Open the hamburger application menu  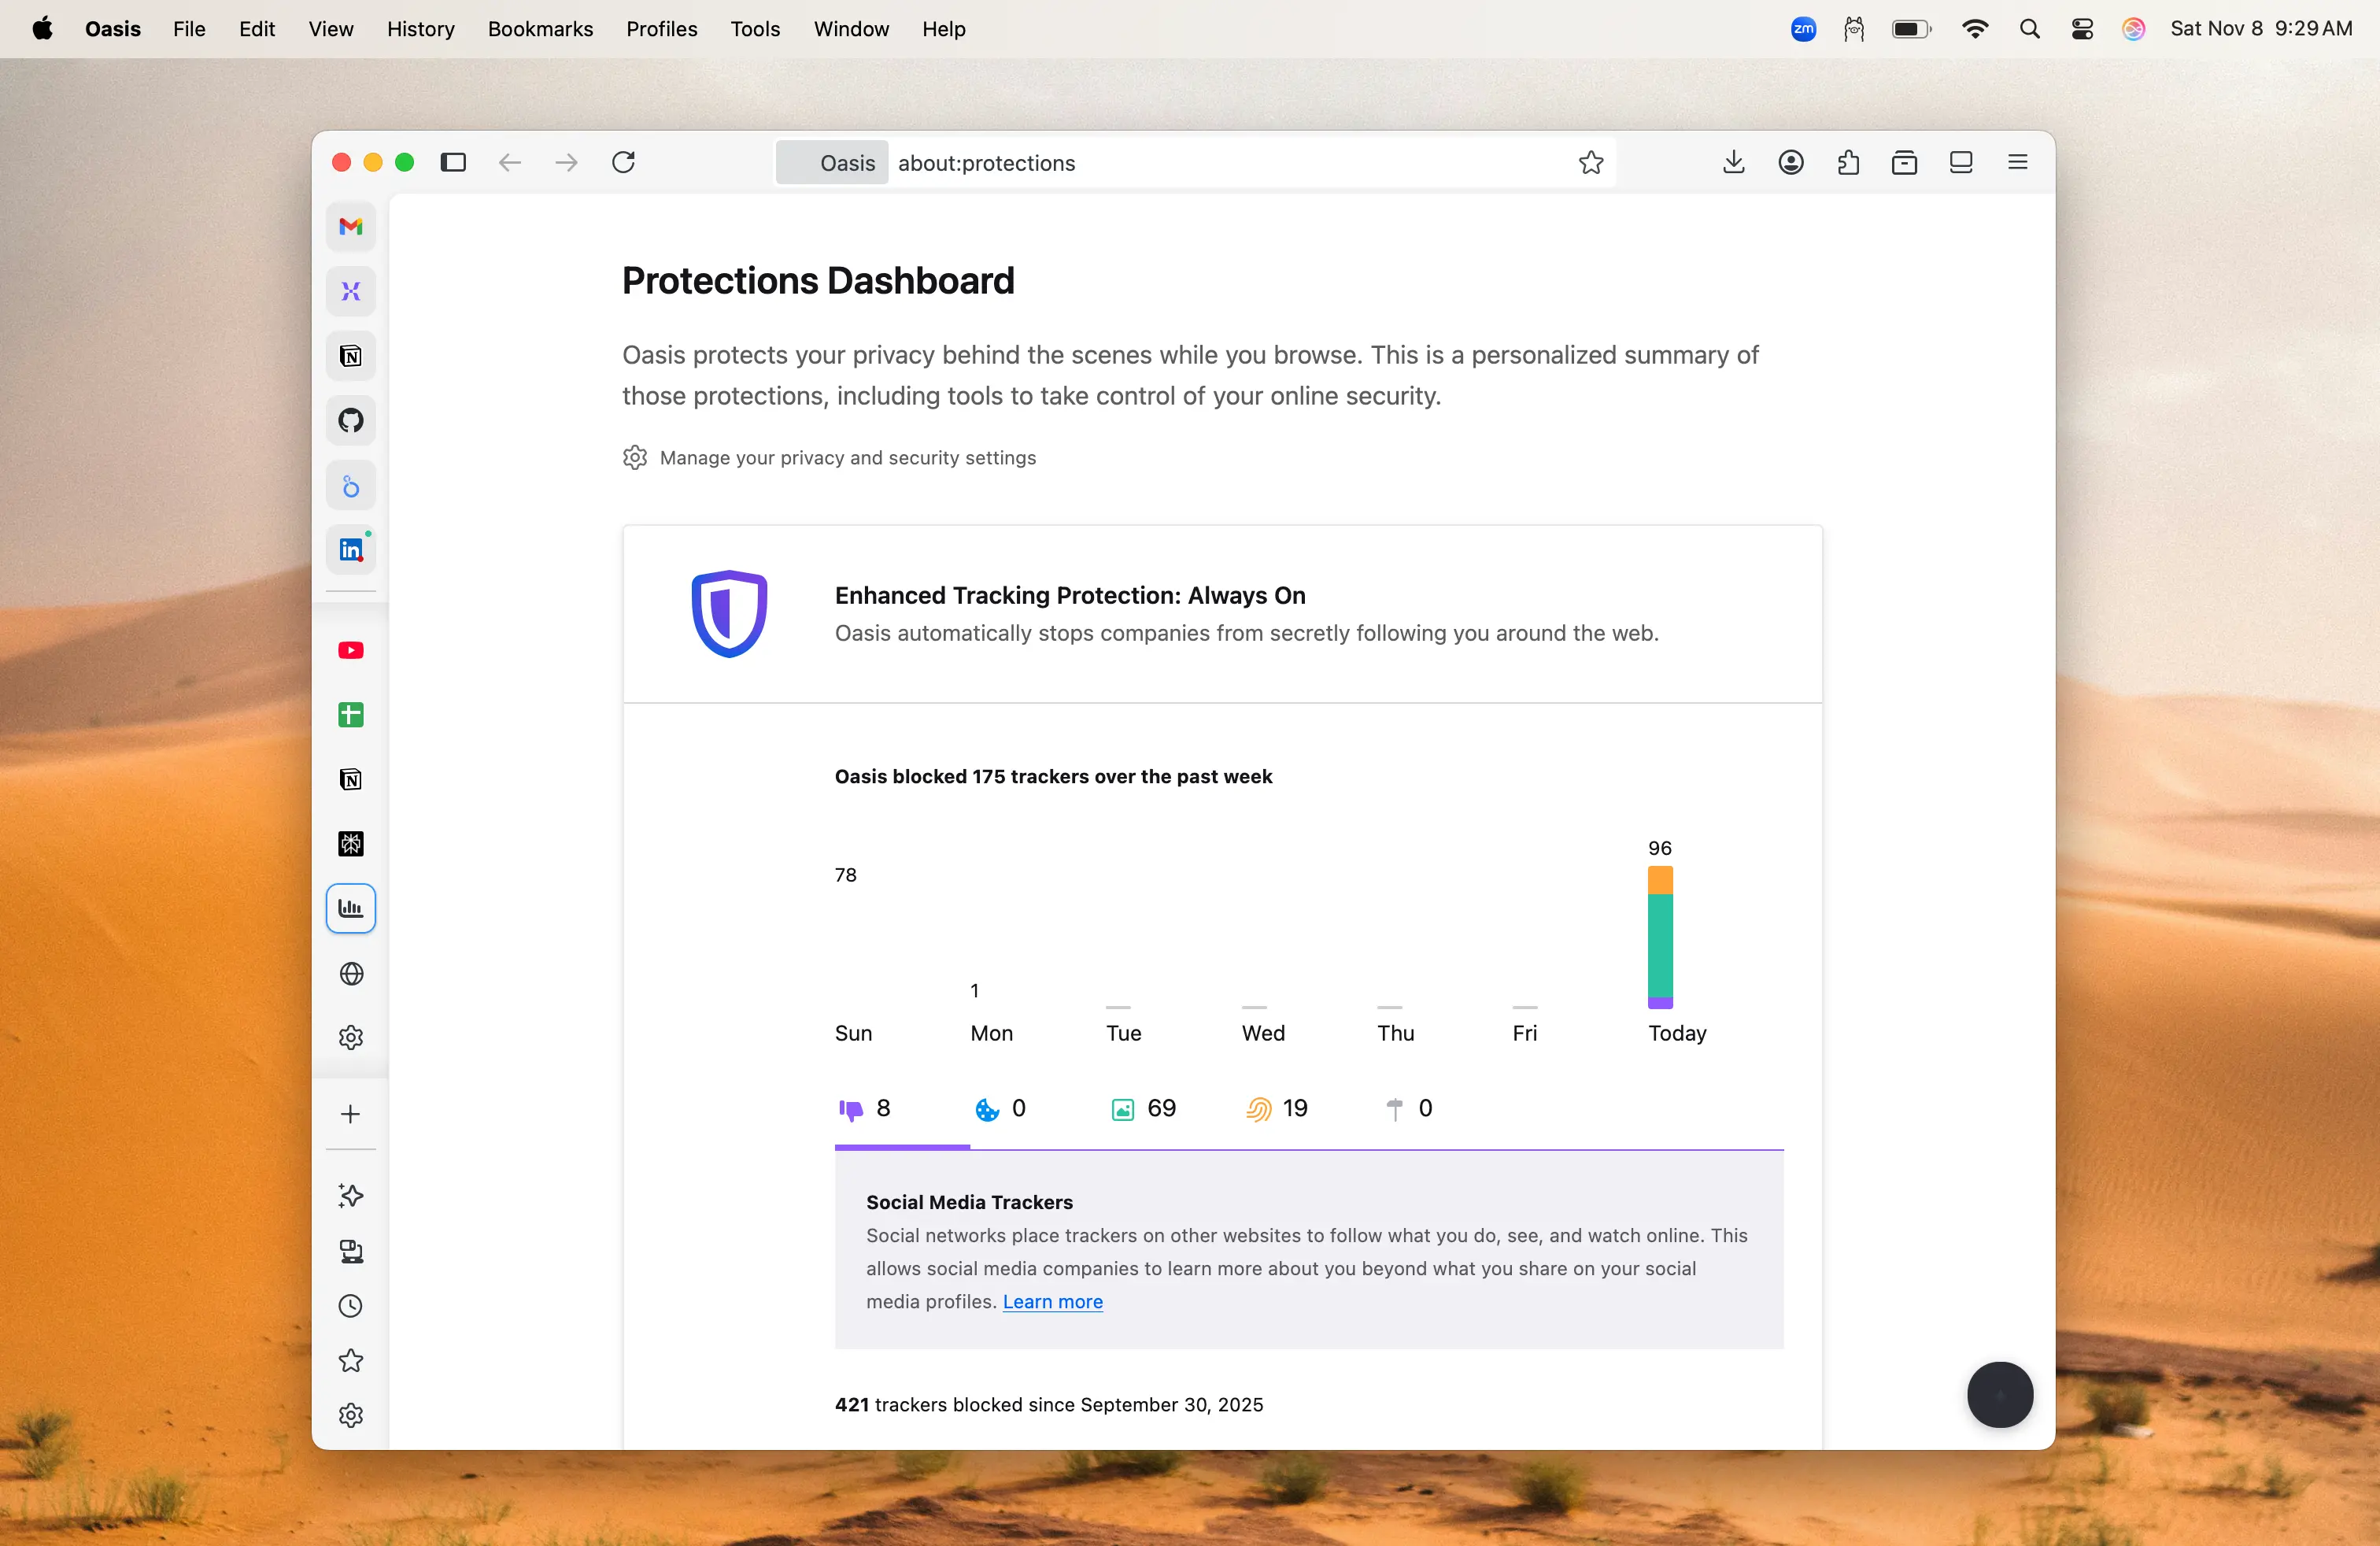2017,162
